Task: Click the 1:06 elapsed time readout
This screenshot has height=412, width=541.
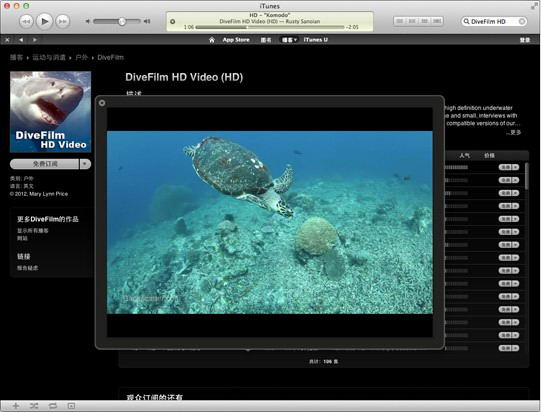Action: coord(189,27)
